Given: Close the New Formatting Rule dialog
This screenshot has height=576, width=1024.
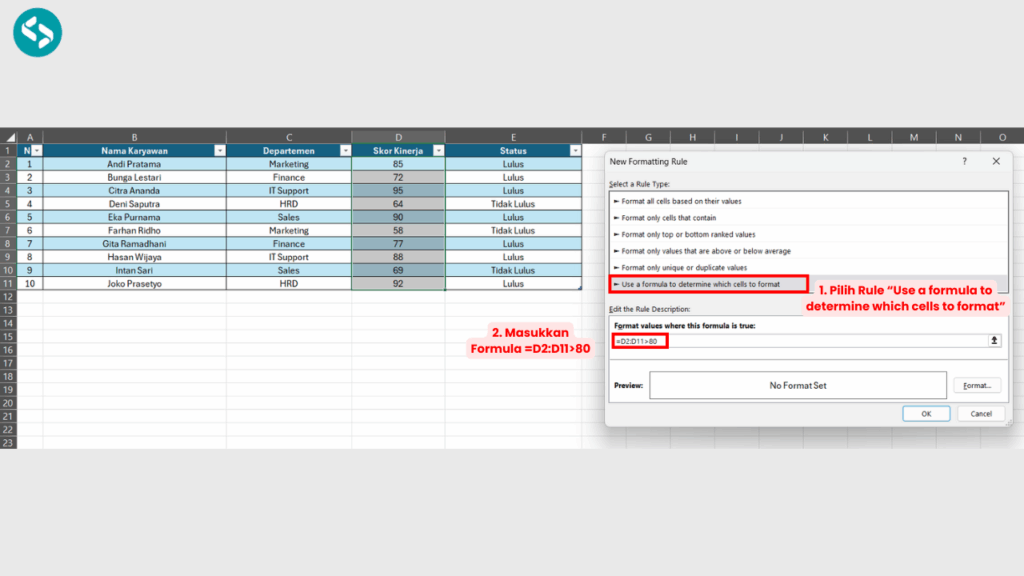Looking at the screenshot, I should tap(995, 161).
